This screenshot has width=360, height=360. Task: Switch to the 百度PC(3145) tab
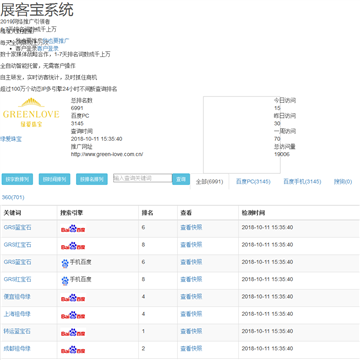253,182
